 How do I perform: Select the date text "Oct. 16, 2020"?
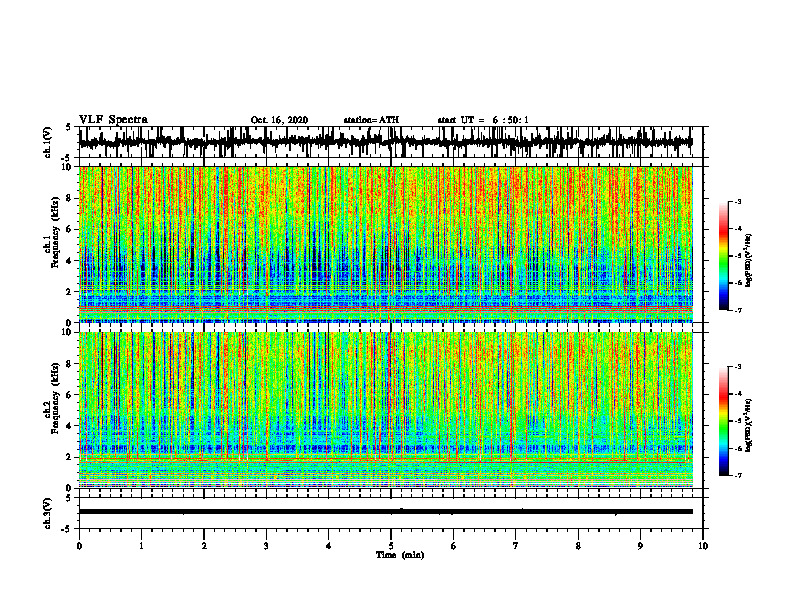coord(279,120)
